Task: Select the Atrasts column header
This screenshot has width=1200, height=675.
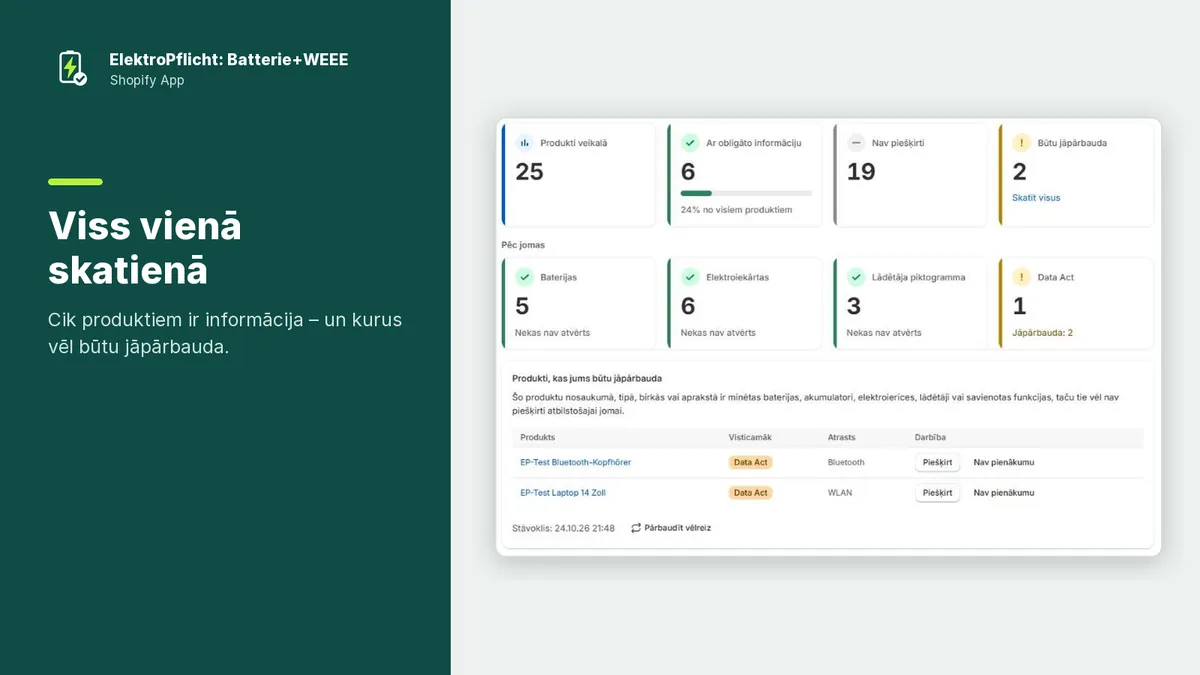Action: [842, 437]
